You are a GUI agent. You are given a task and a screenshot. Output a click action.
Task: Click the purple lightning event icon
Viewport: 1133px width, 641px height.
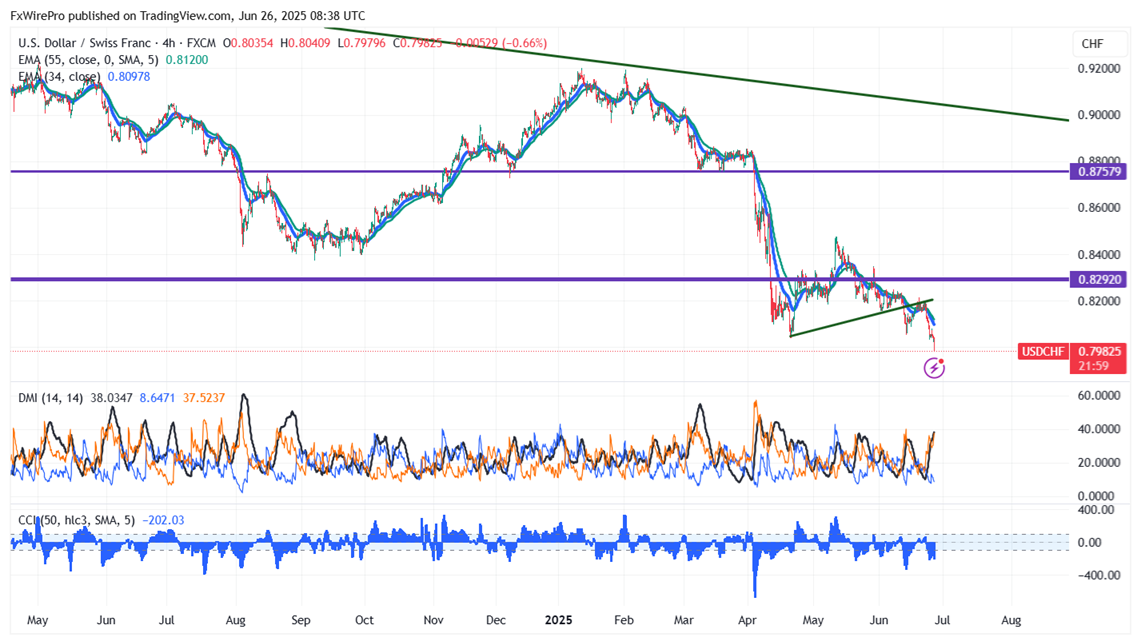[x=934, y=368]
